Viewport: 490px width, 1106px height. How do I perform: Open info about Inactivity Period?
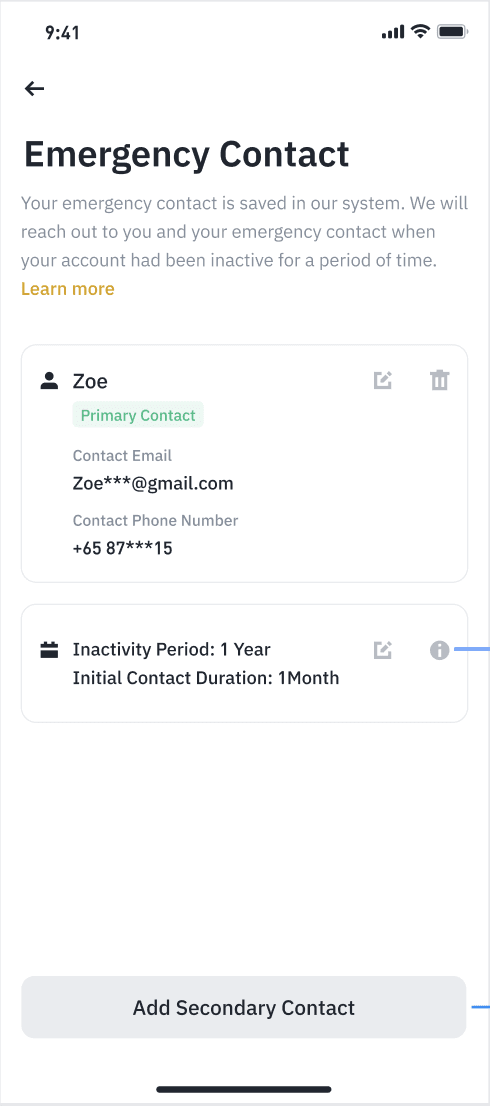click(439, 650)
